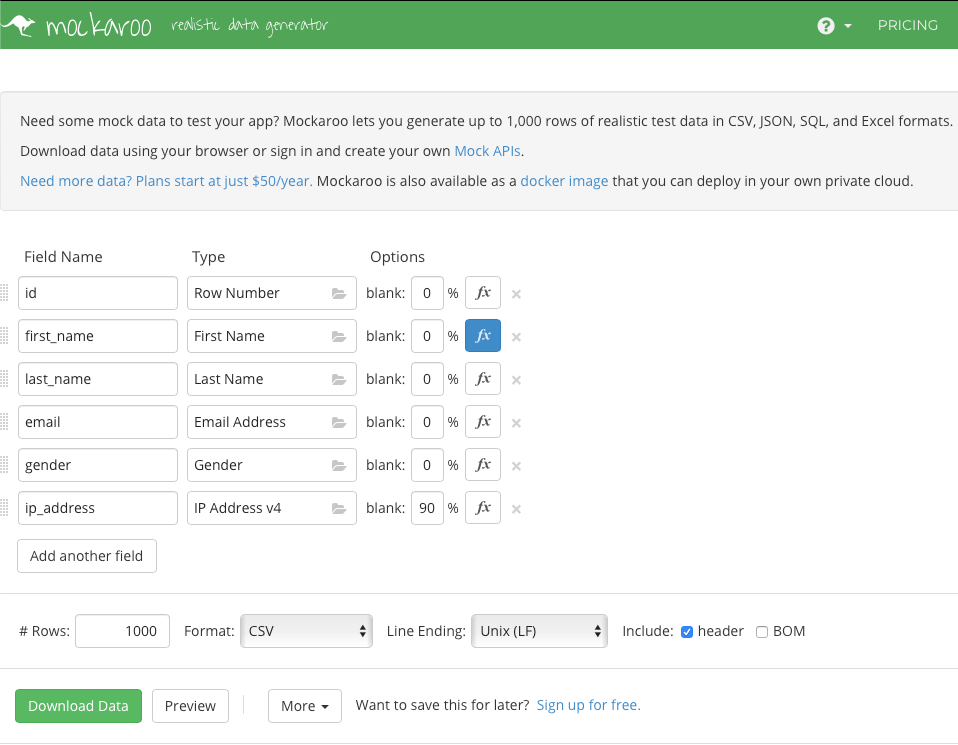Choose type for ip_address (IP Address v4)
Viewport: 958px width, 745px height.
tap(272, 508)
